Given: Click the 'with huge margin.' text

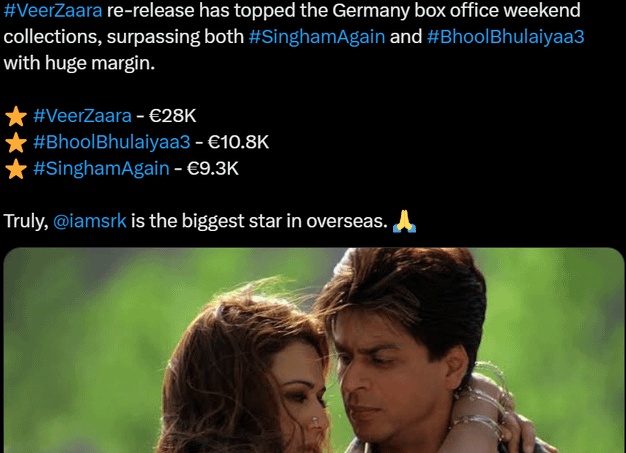Looking at the screenshot, I should pyautogui.click(x=79, y=63).
